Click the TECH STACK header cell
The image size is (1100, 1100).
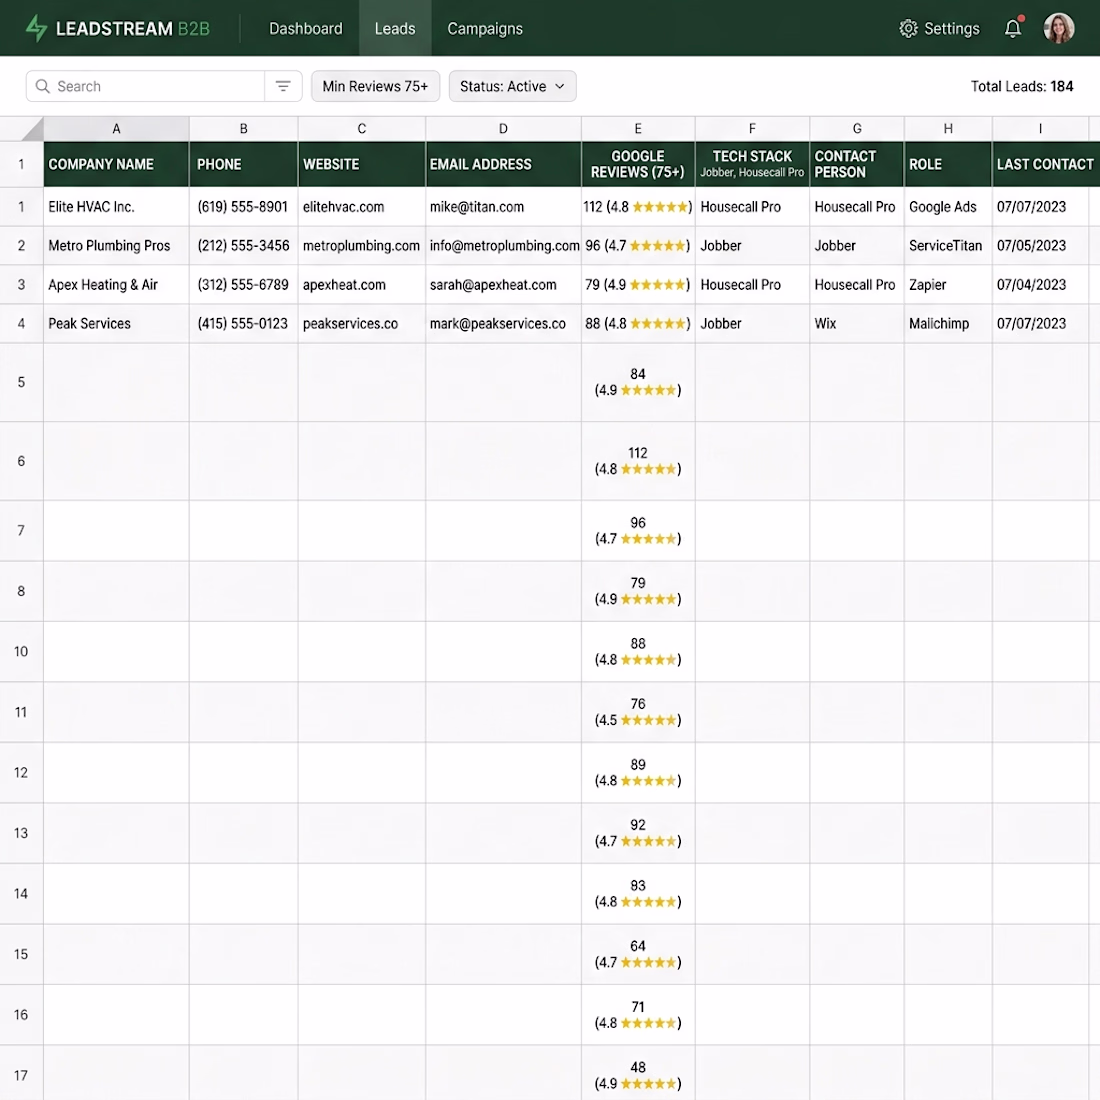tap(752, 164)
